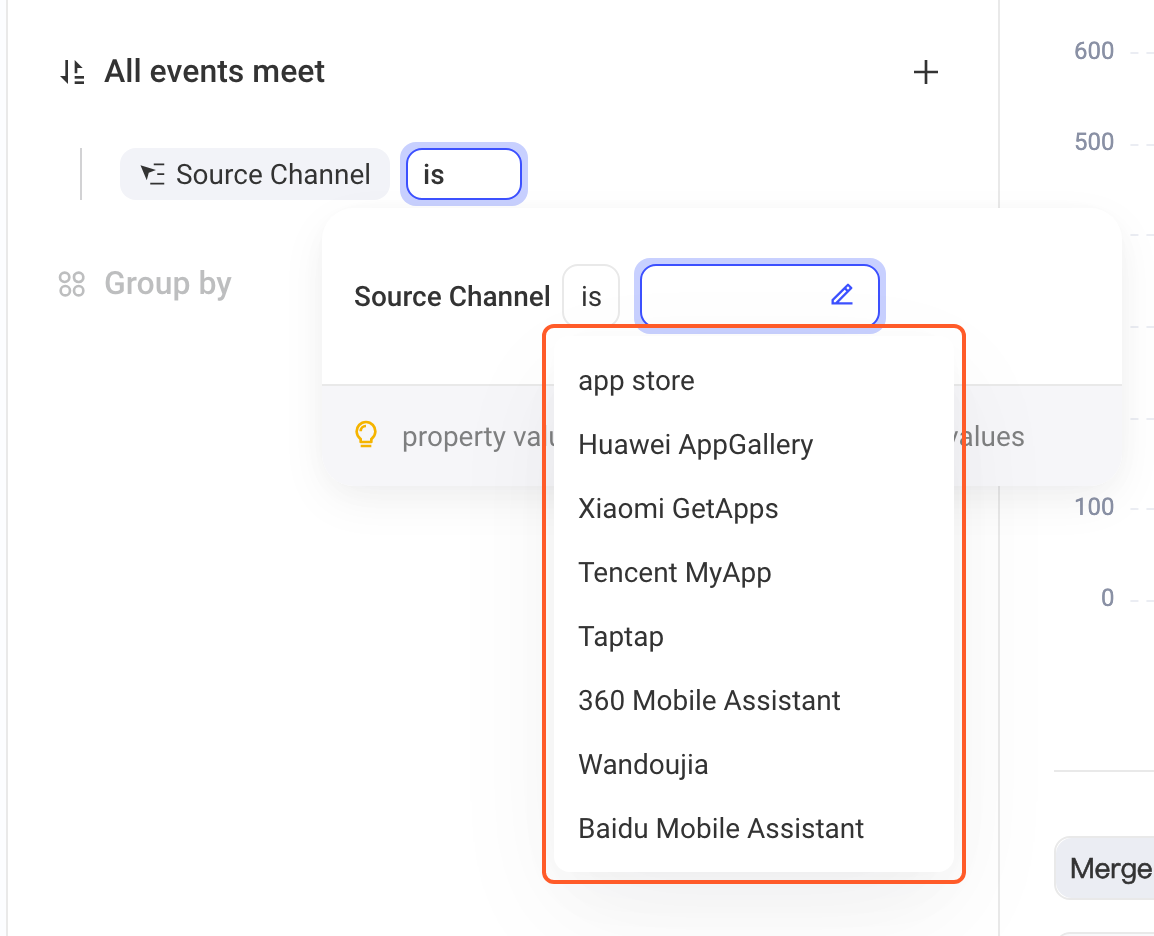Click the pencil edit icon in value field

pyautogui.click(x=842, y=295)
